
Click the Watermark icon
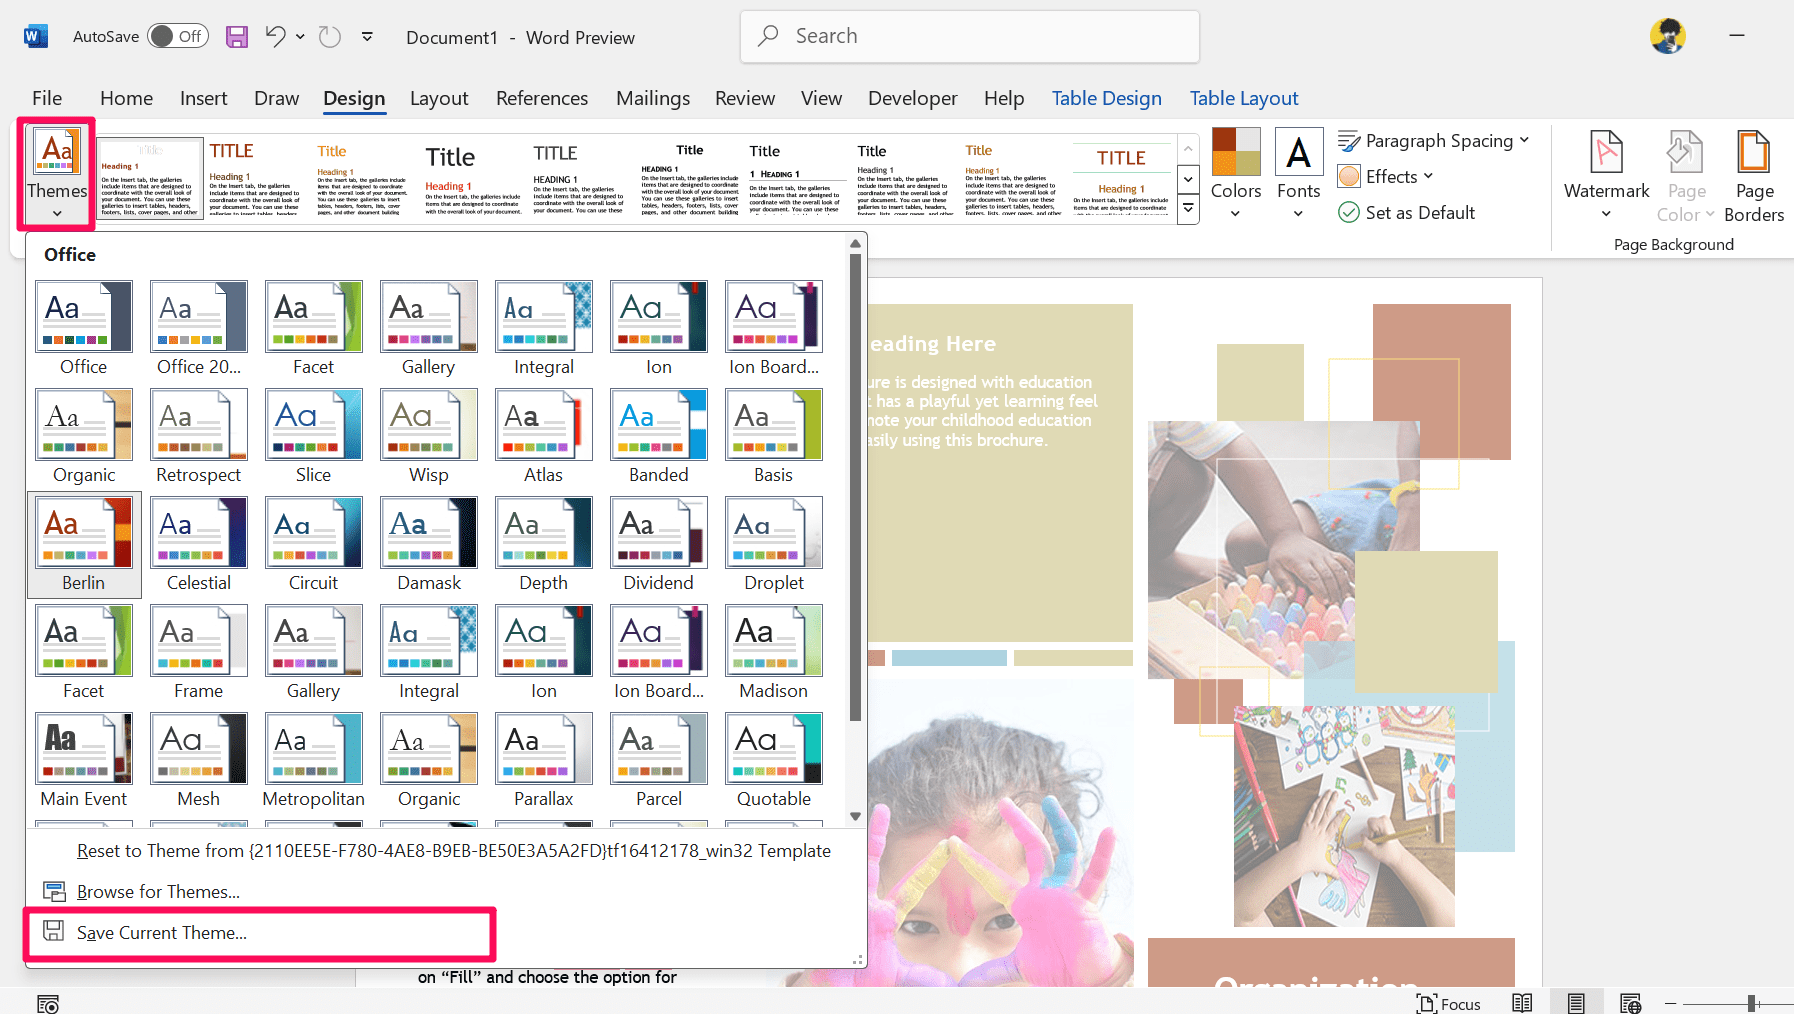1606,152
